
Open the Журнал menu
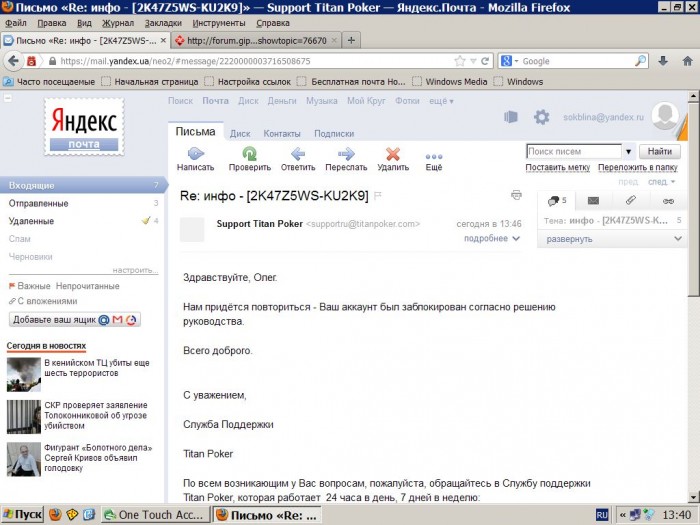[118, 23]
